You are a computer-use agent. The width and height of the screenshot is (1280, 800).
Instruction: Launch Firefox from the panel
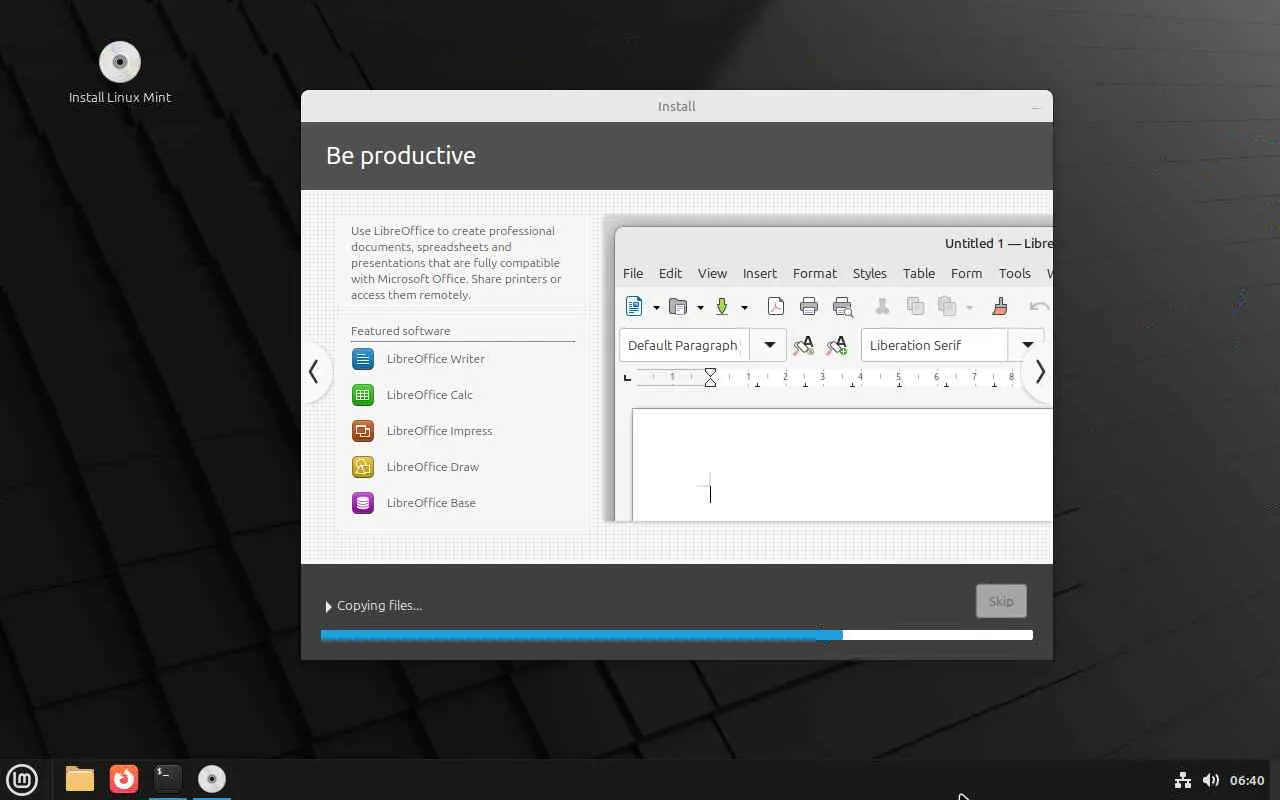(124, 779)
